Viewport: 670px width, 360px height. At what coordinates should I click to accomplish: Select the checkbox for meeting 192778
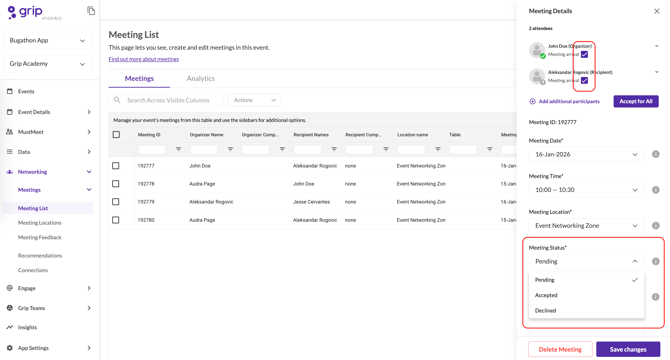116,184
